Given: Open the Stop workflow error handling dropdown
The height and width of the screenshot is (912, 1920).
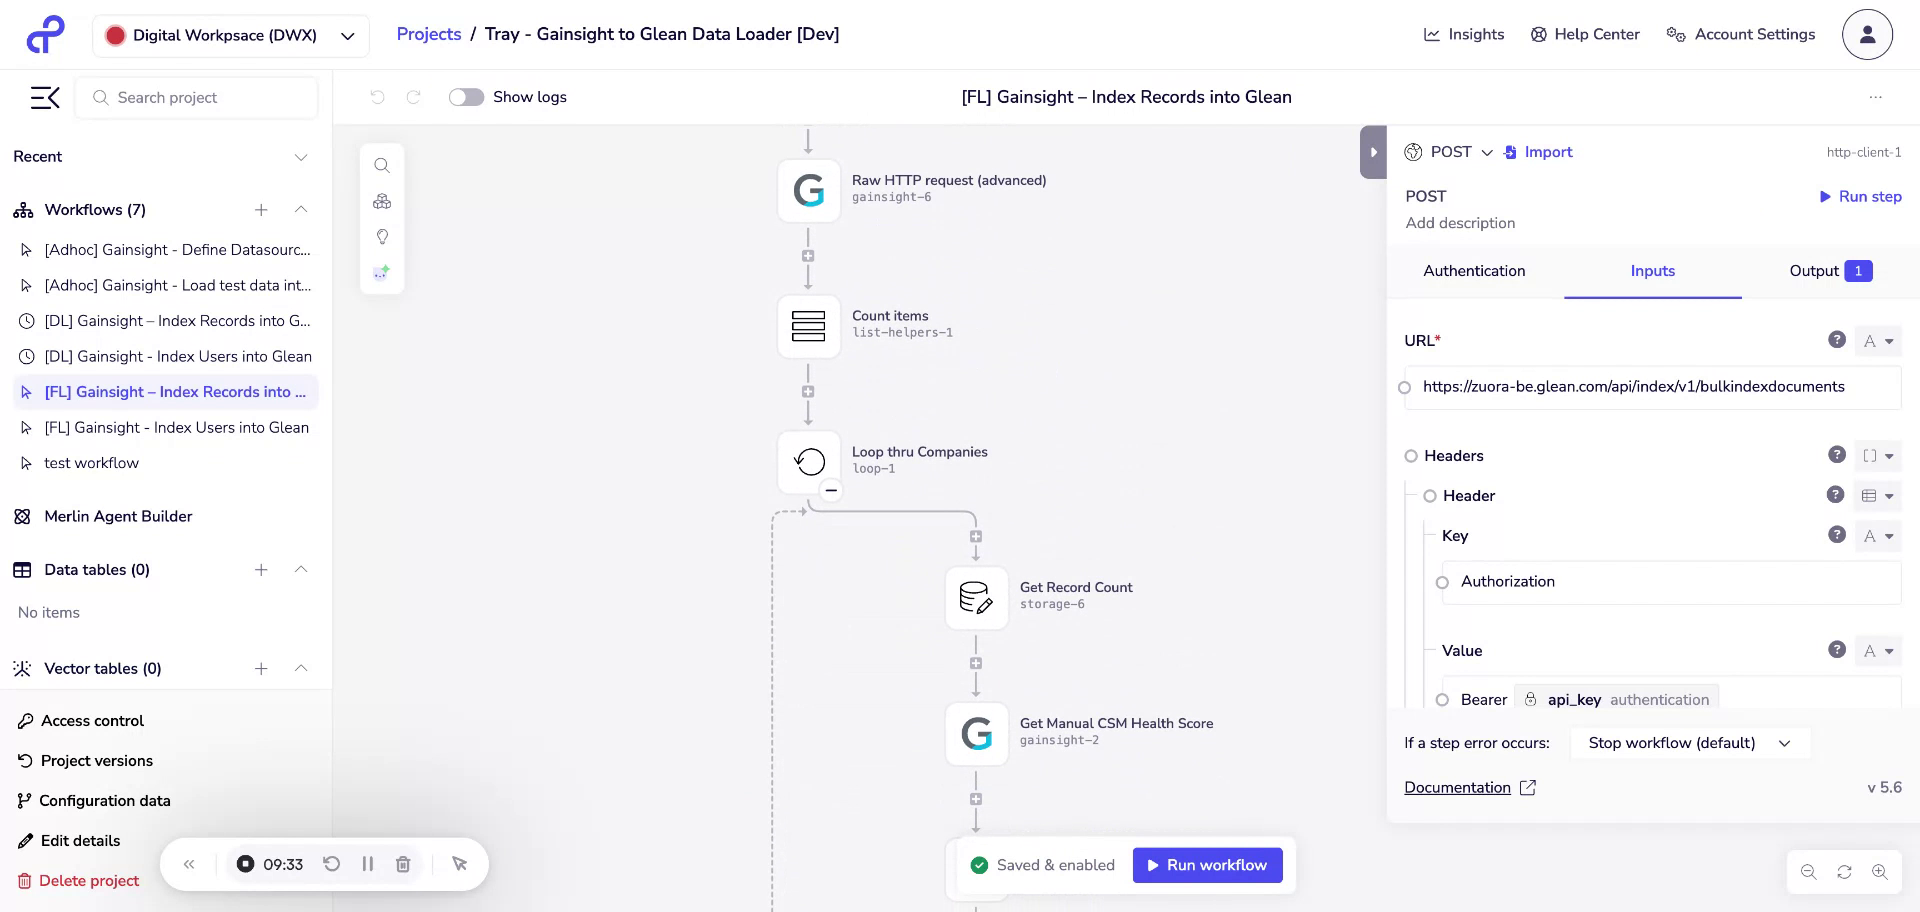Looking at the screenshot, I should pyautogui.click(x=1689, y=743).
